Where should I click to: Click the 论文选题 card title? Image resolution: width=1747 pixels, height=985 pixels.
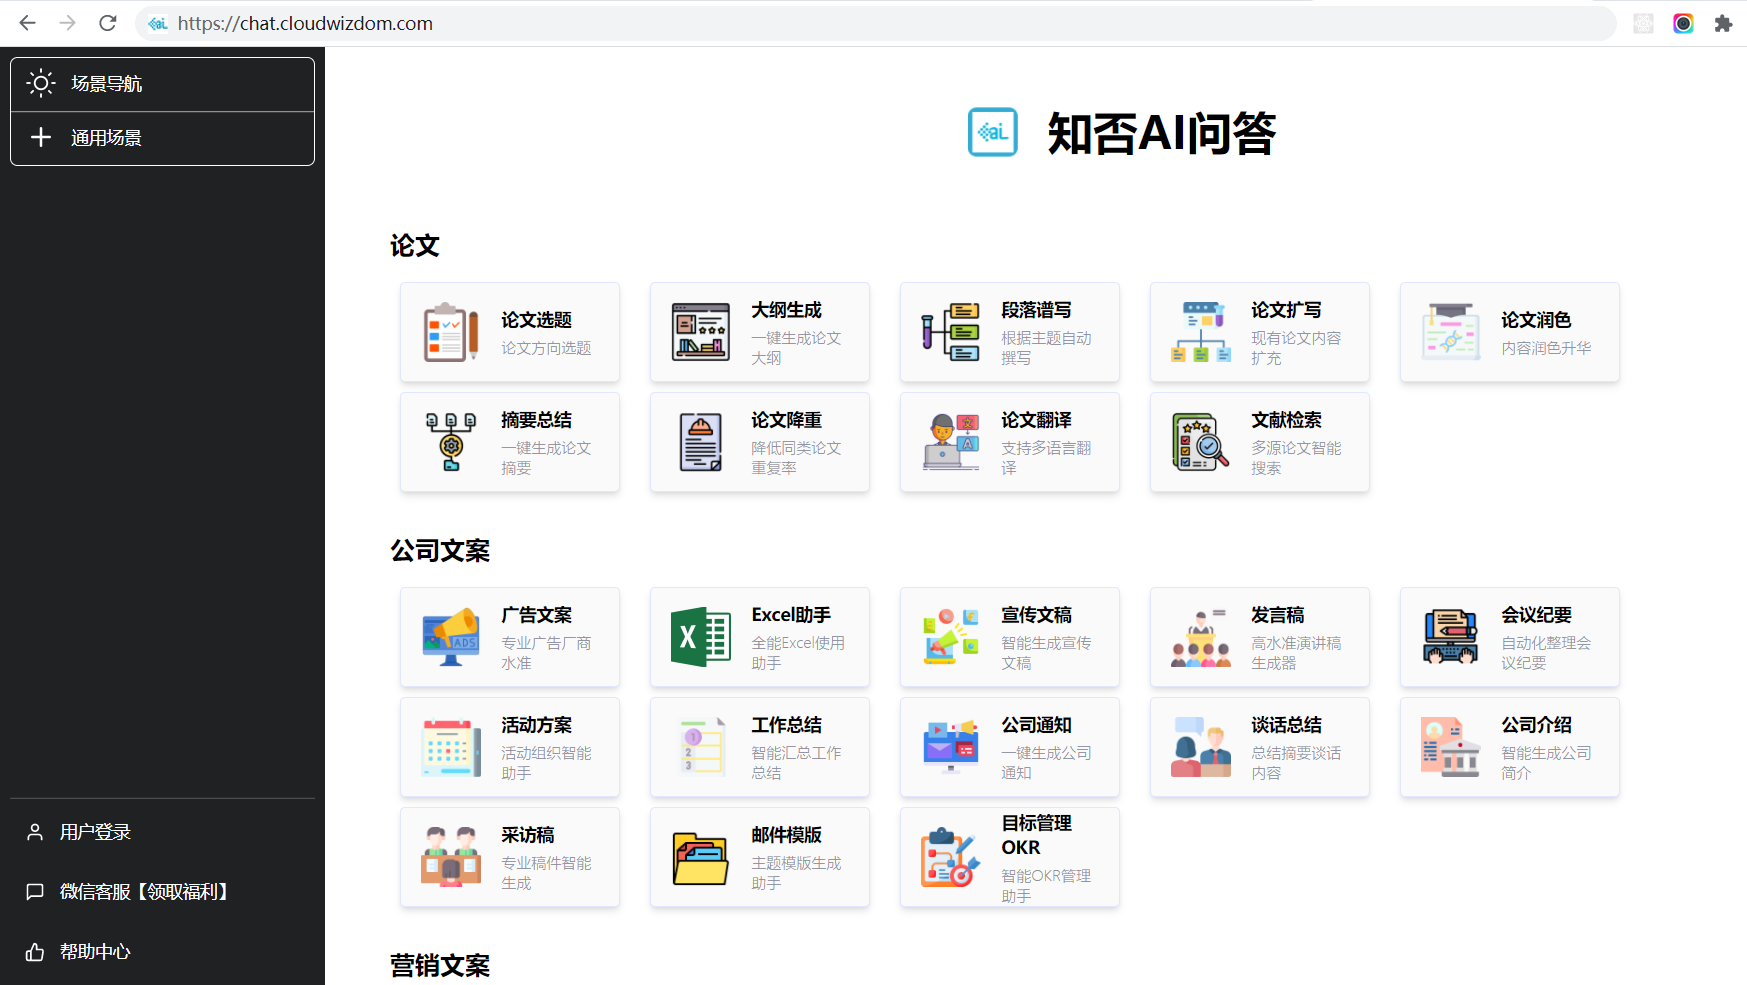[536, 320]
